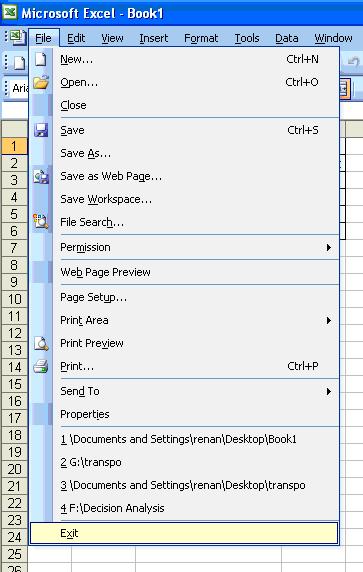Open the Format menu
363x572 pixels.
(x=201, y=38)
